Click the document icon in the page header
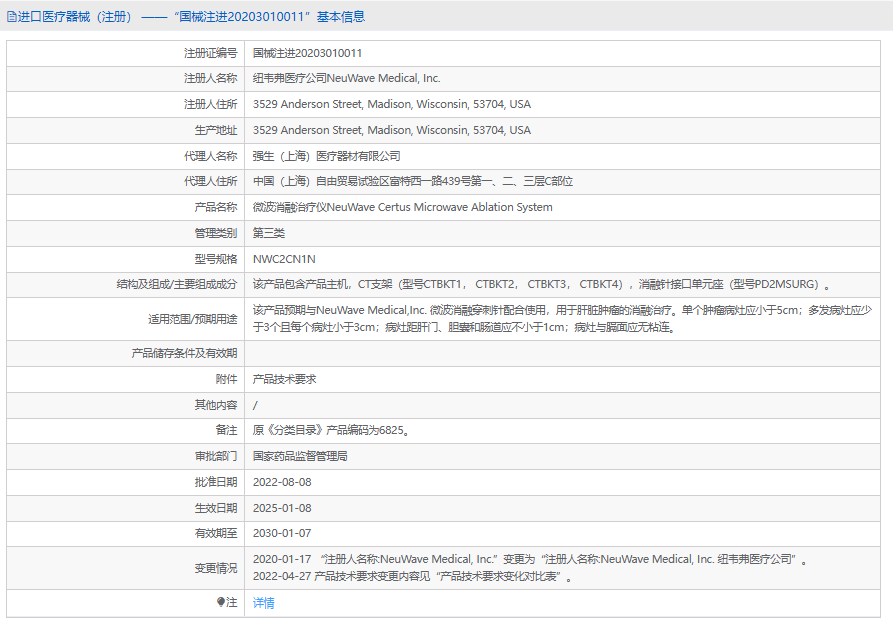This screenshot has width=893, height=625. coord(11,16)
